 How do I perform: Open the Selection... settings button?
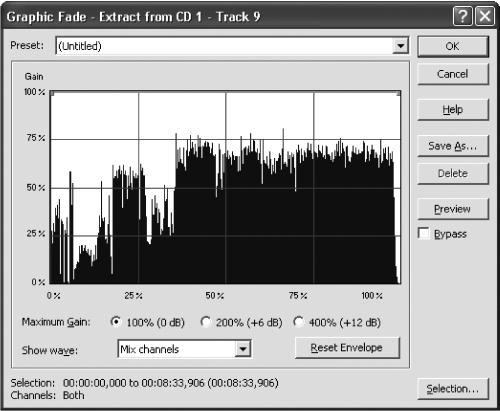(453, 389)
